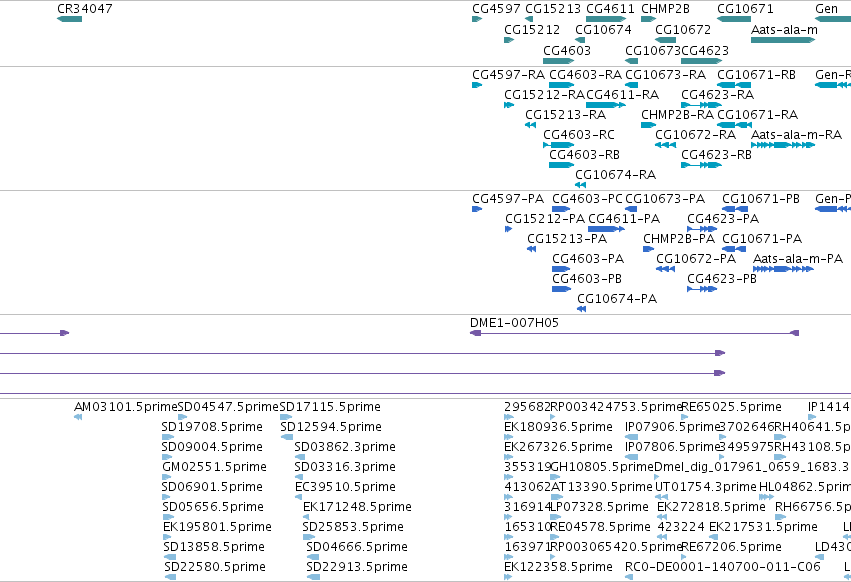Click transcript CG10671-RB
The image size is (851, 582).
734,85
